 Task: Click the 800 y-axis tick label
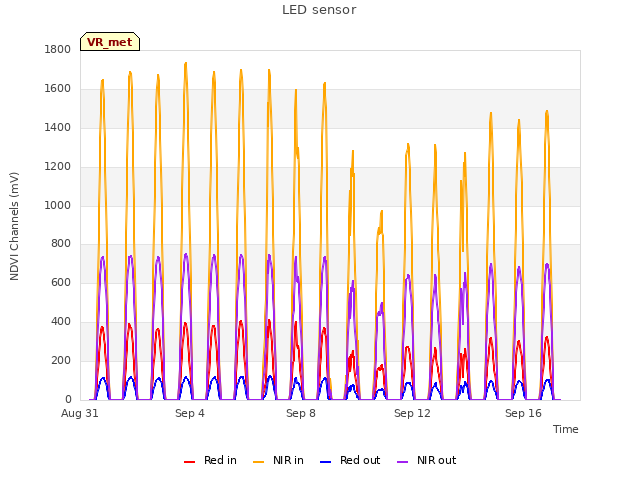point(61,244)
